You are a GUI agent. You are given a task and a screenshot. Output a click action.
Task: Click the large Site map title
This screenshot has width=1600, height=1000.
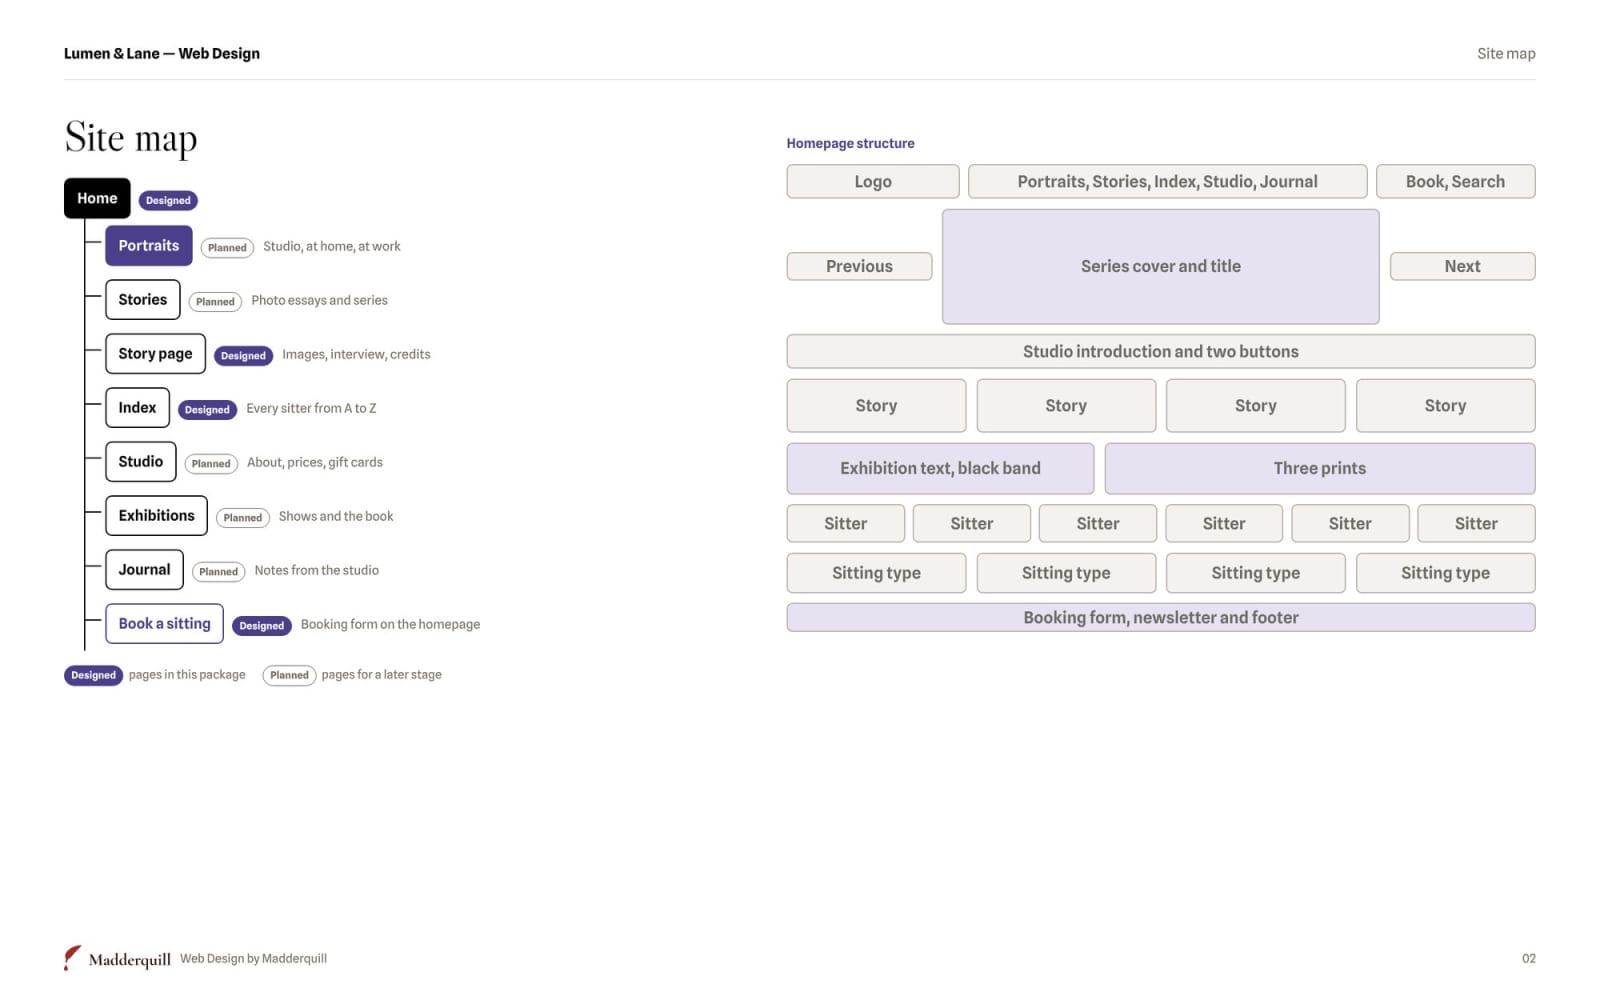(131, 139)
